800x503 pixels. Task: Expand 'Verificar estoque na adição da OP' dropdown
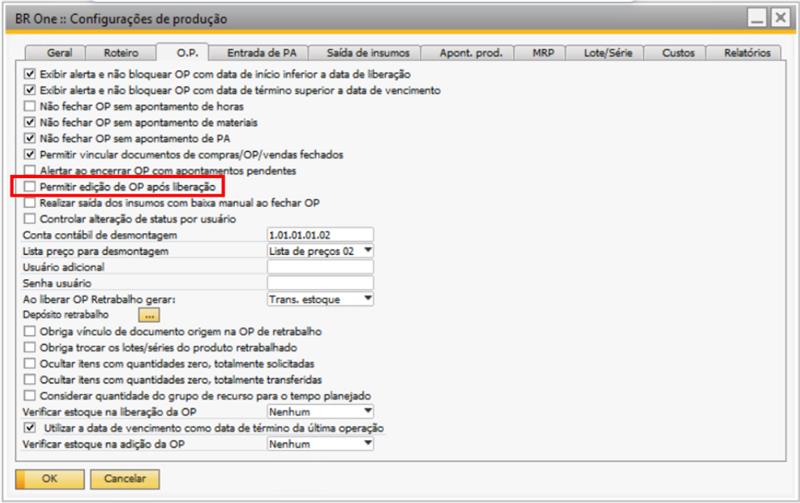click(x=366, y=444)
